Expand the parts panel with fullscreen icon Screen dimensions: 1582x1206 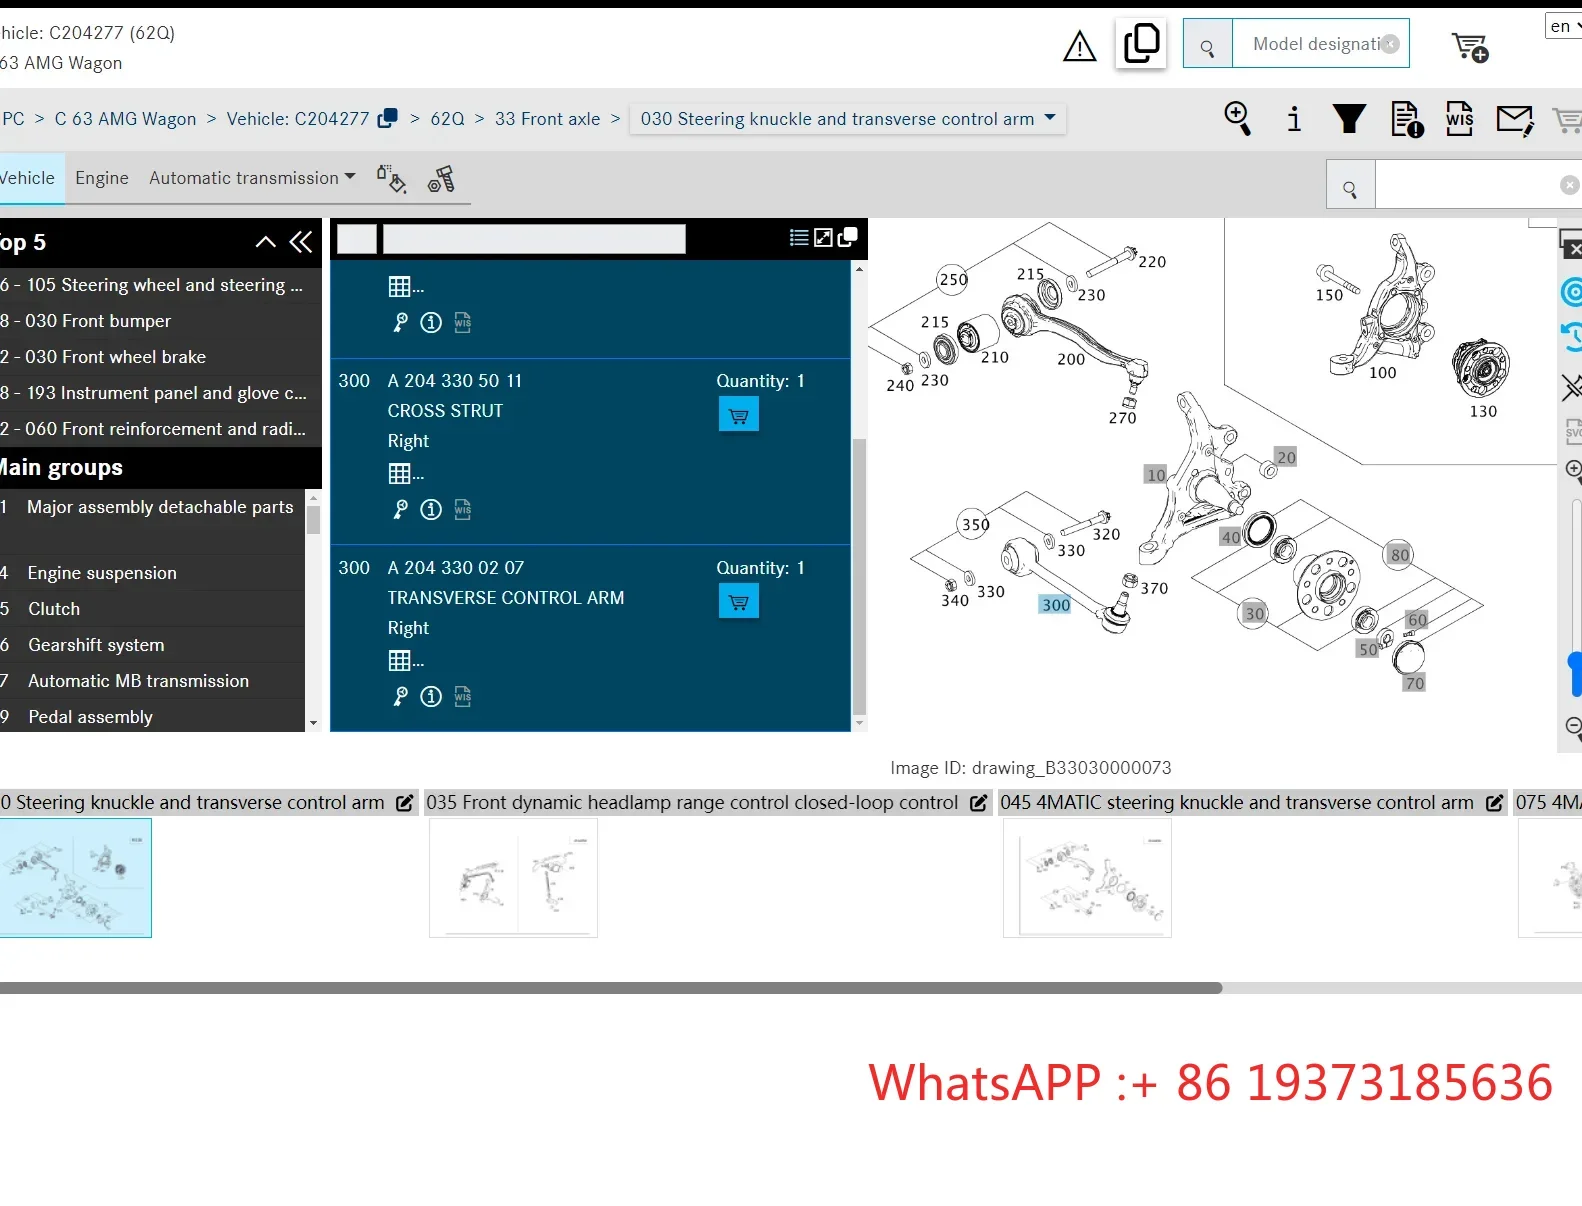click(823, 238)
